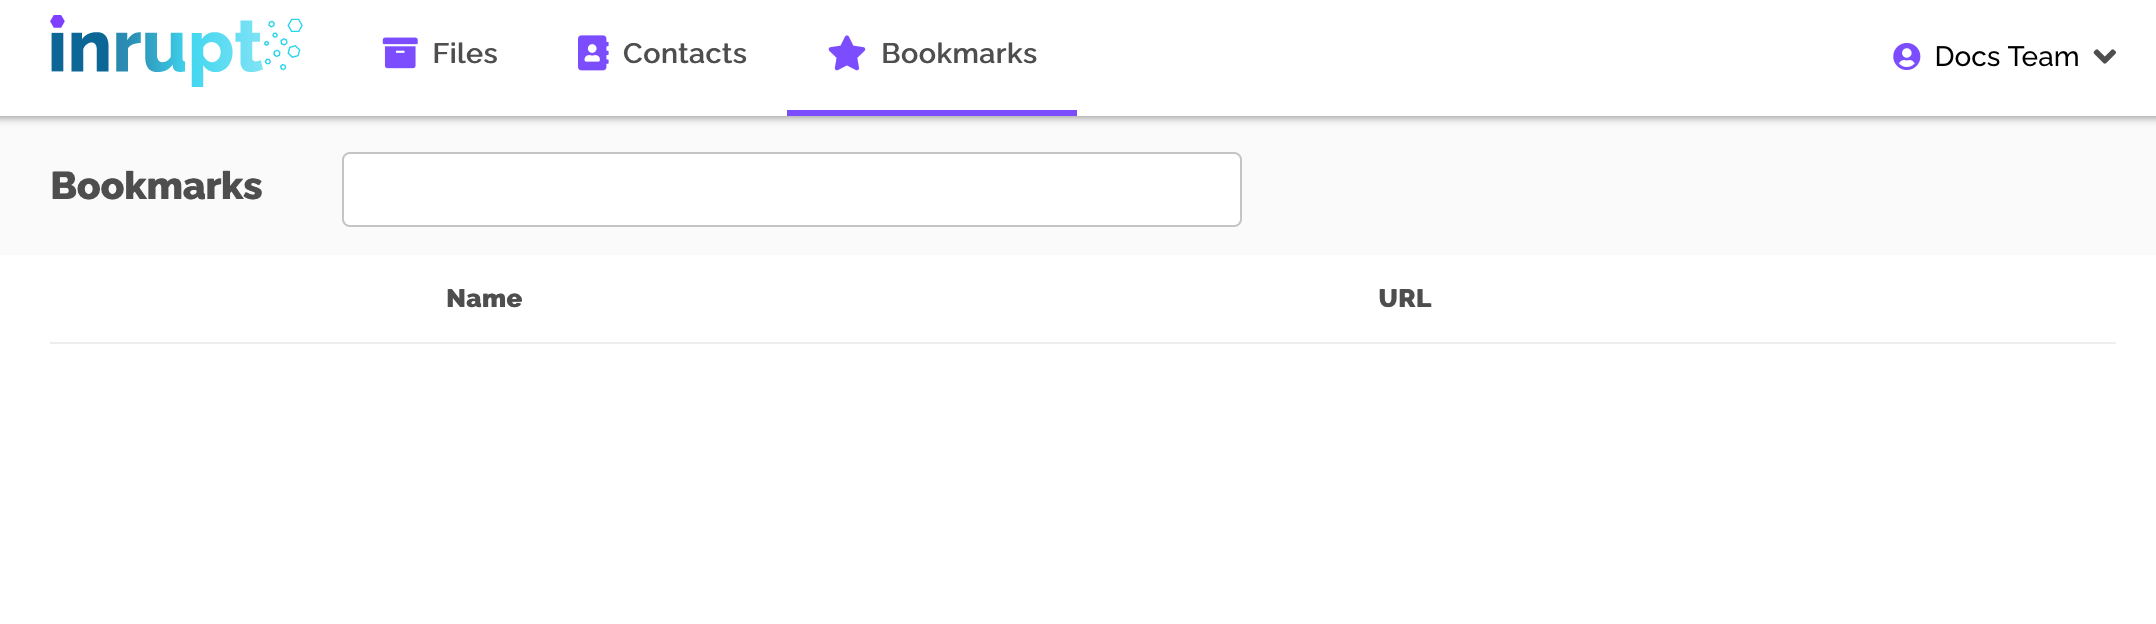Click the Contacts address book icon
Viewport: 2156px width, 624px height.
coord(593,53)
